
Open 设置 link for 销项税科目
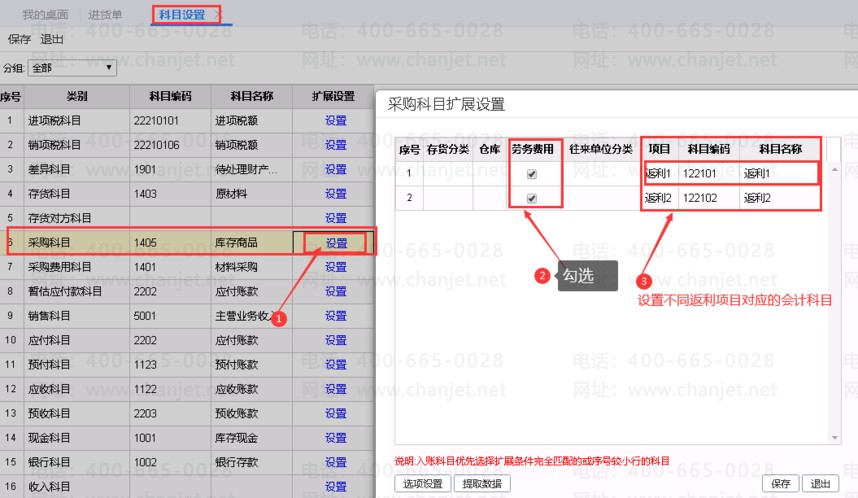[x=335, y=145]
